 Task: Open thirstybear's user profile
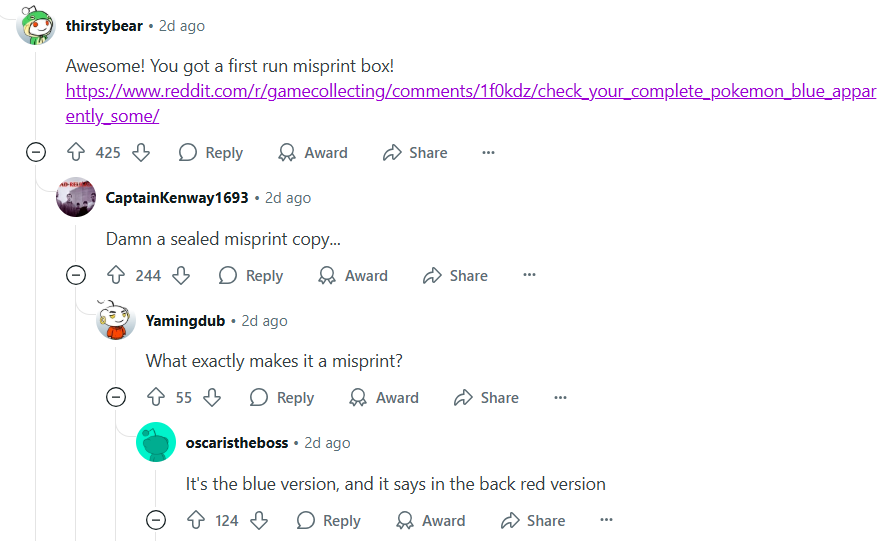click(x=104, y=26)
